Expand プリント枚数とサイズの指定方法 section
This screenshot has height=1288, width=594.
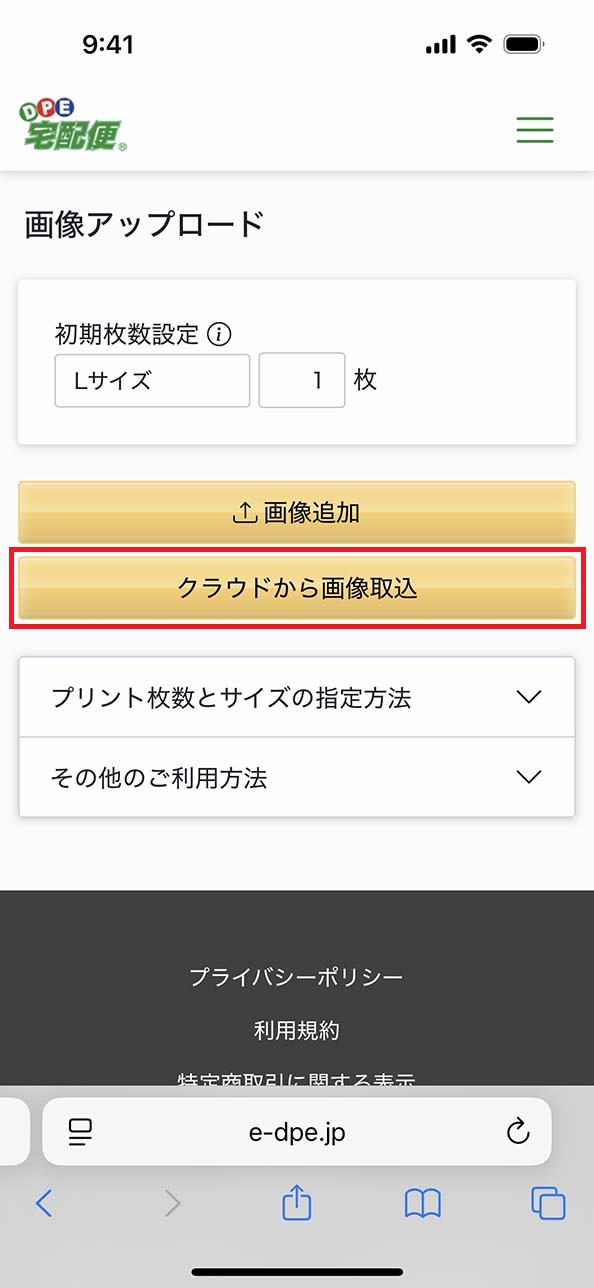pos(297,697)
